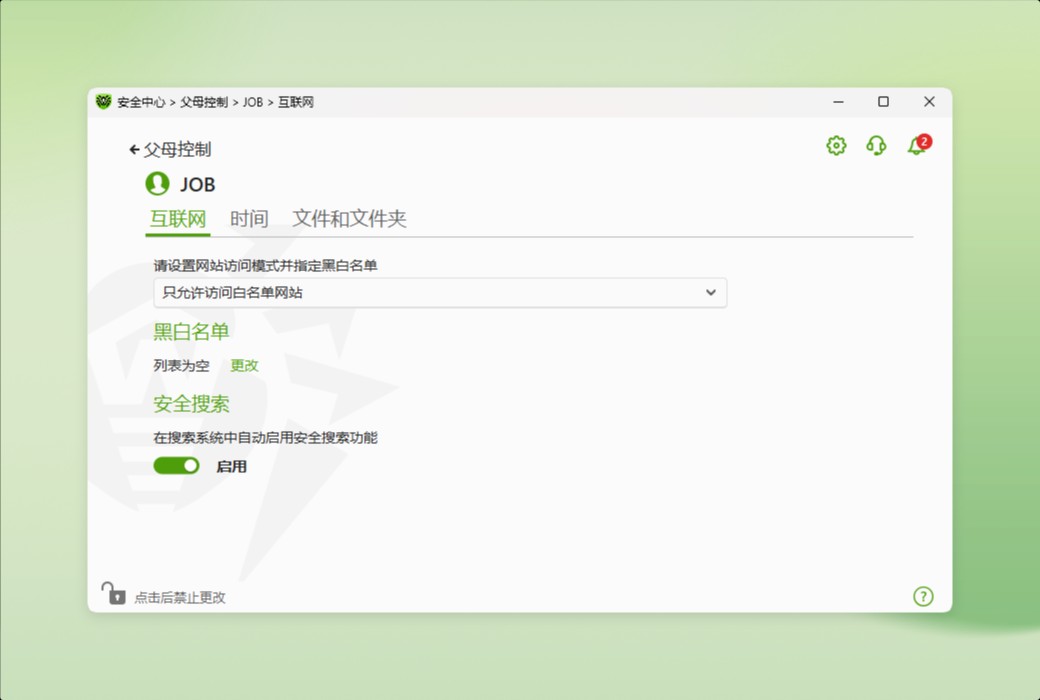Open the help question mark icon
This screenshot has width=1040, height=700.
coord(923,596)
